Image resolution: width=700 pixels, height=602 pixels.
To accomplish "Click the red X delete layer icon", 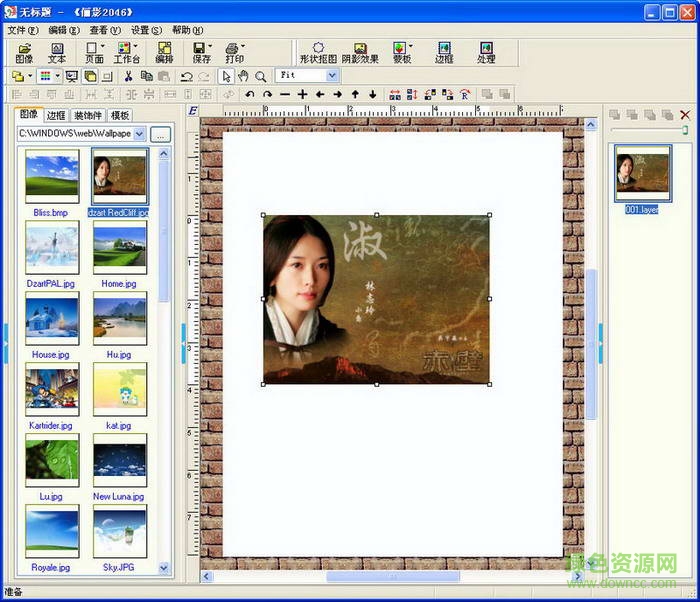I will (685, 115).
